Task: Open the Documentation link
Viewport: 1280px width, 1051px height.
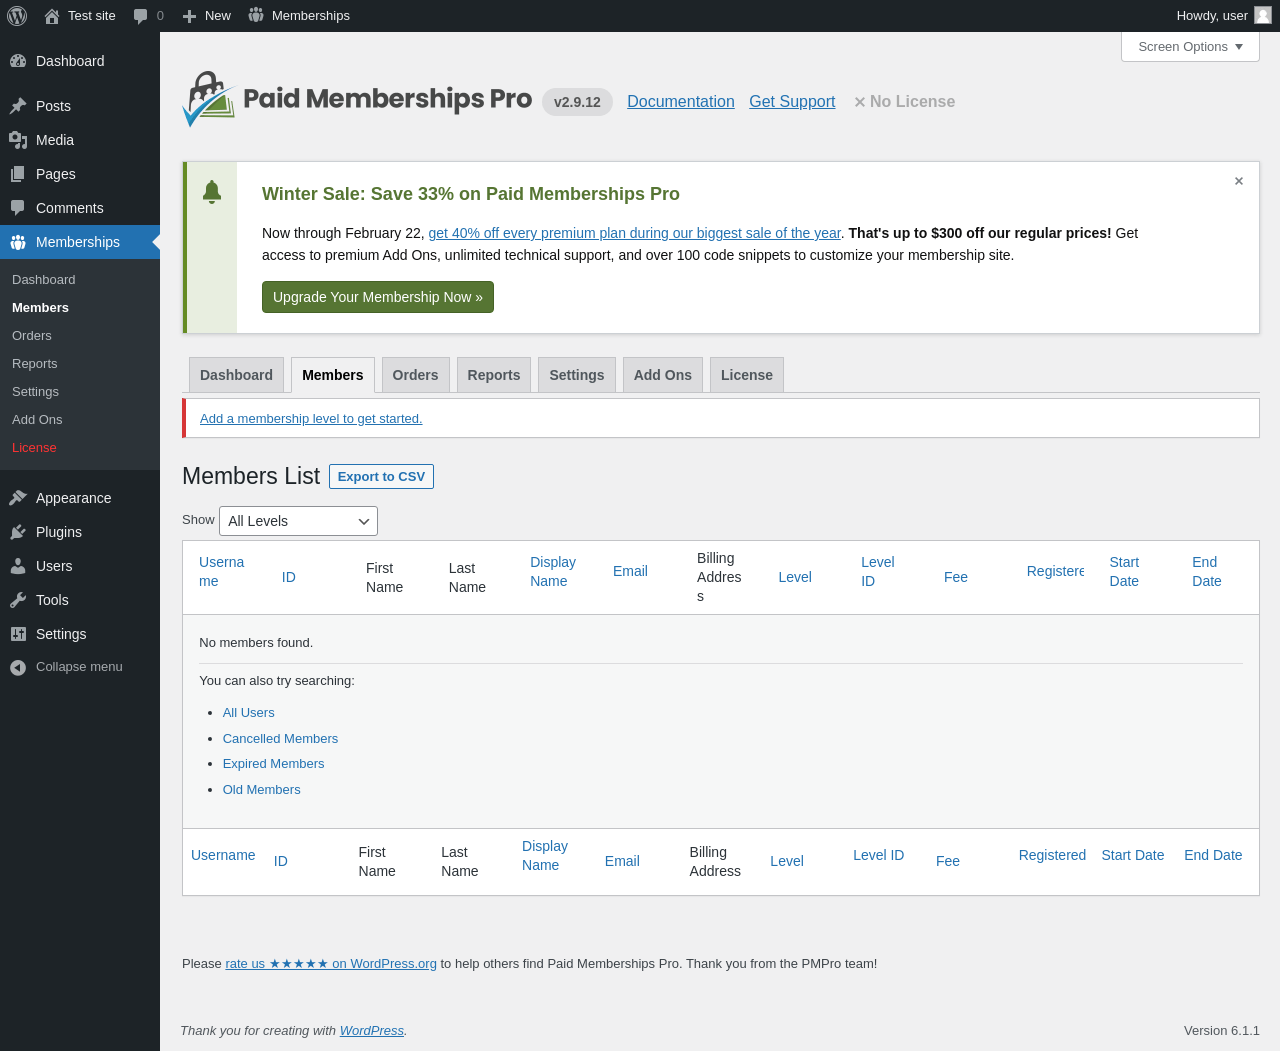Action: tap(681, 102)
